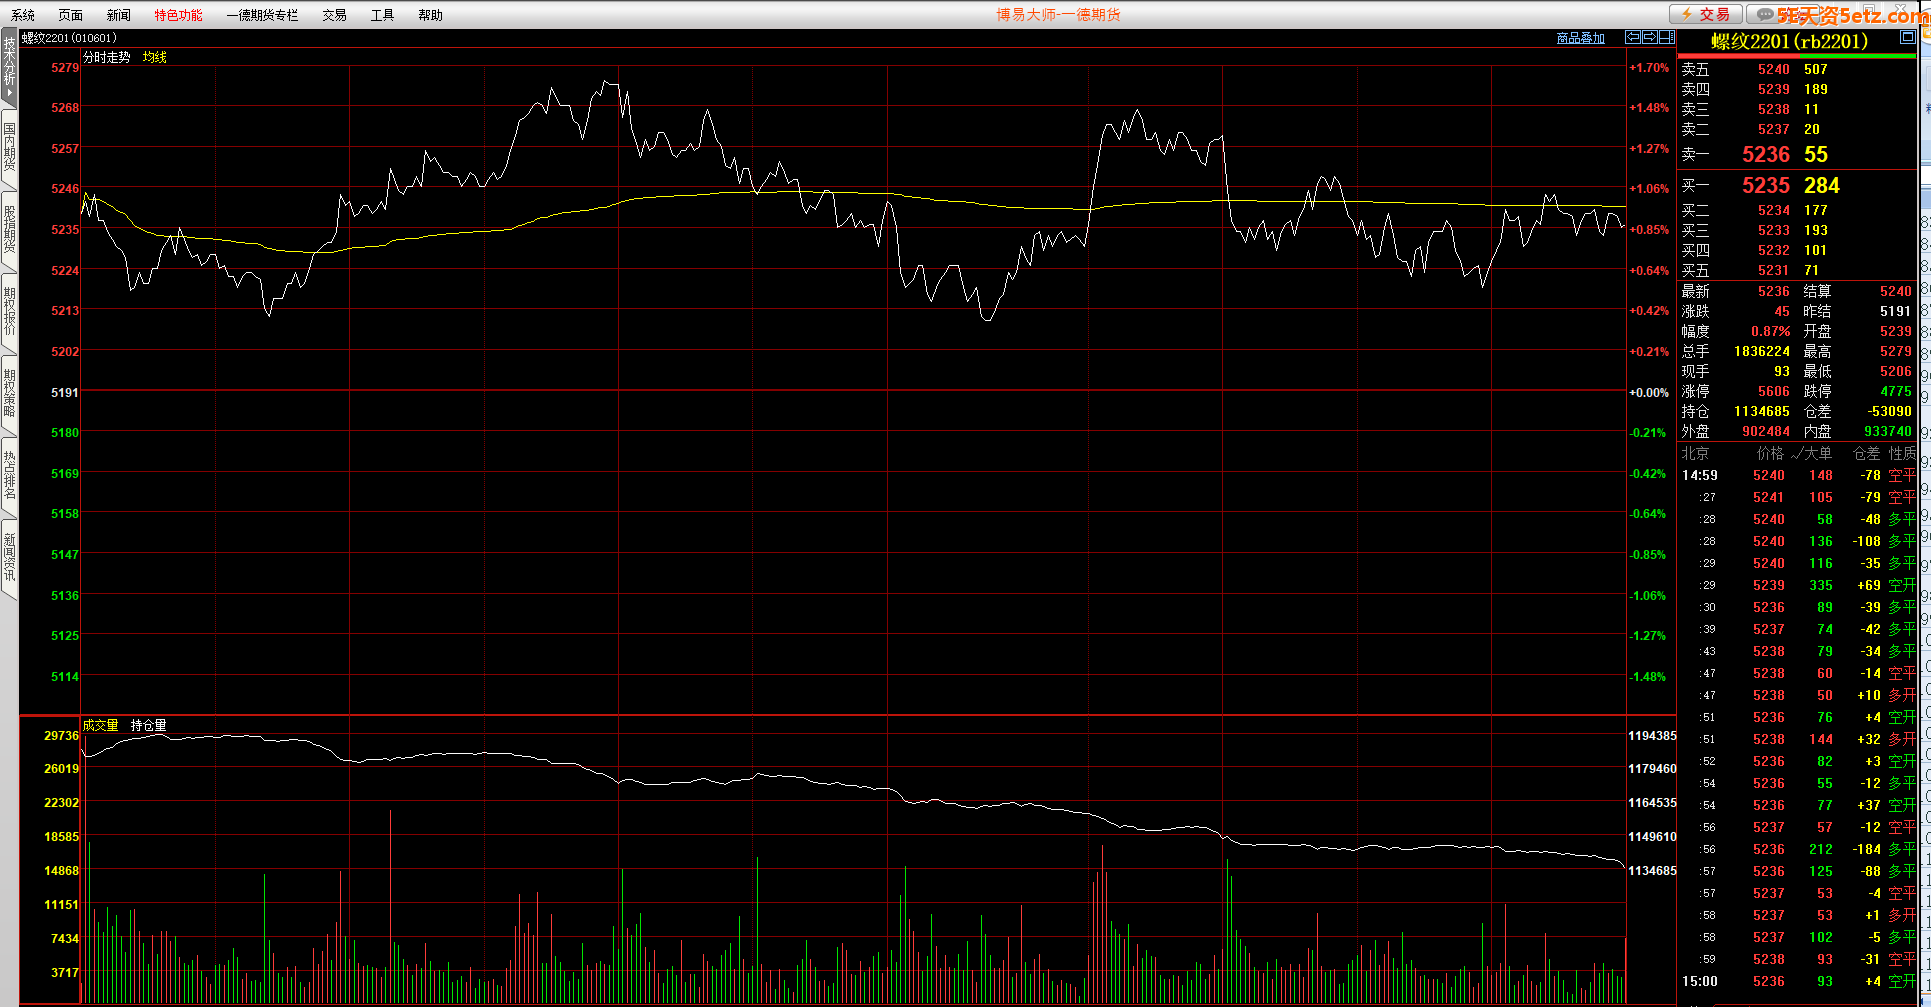The image size is (1931, 1007).
Task: Click the 涨停 limit-up price 5606
Action: [x=1774, y=391]
